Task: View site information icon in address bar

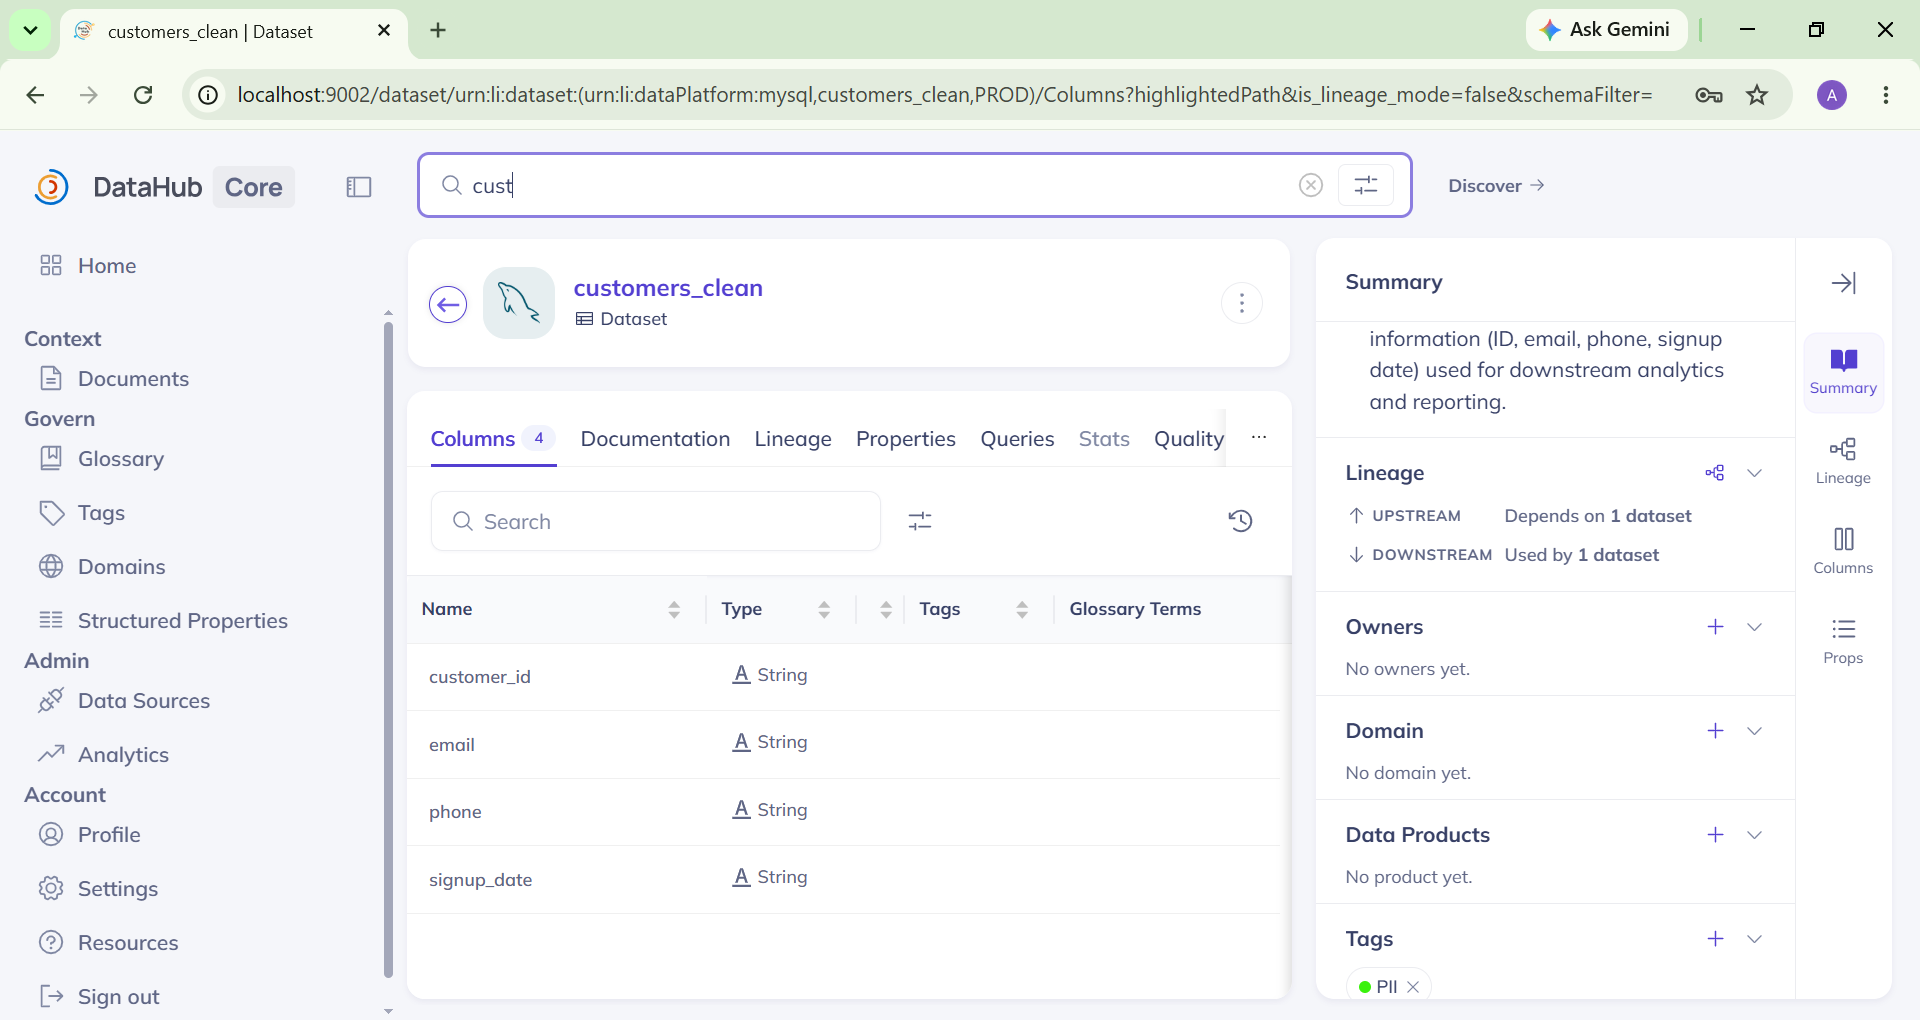Action: click(208, 95)
